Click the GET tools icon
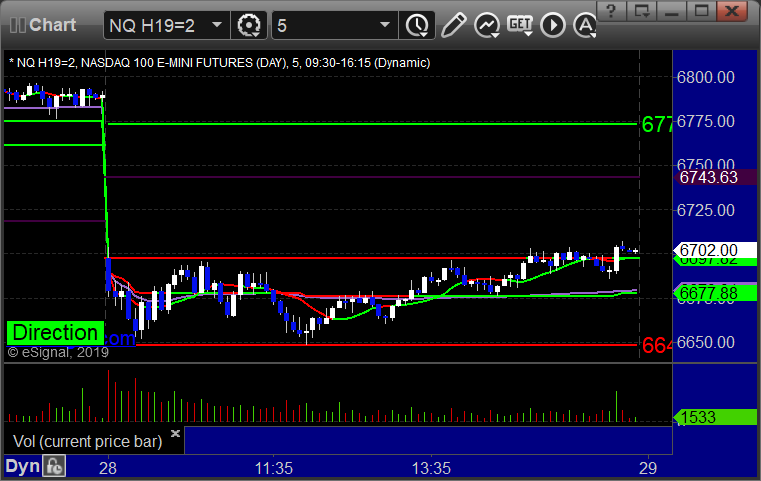The width and height of the screenshot is (761, 481). [520, 25]
